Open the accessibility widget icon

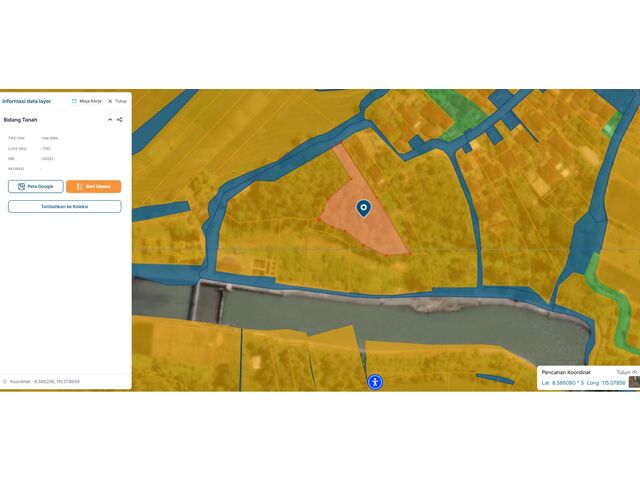tap(375, 381)
